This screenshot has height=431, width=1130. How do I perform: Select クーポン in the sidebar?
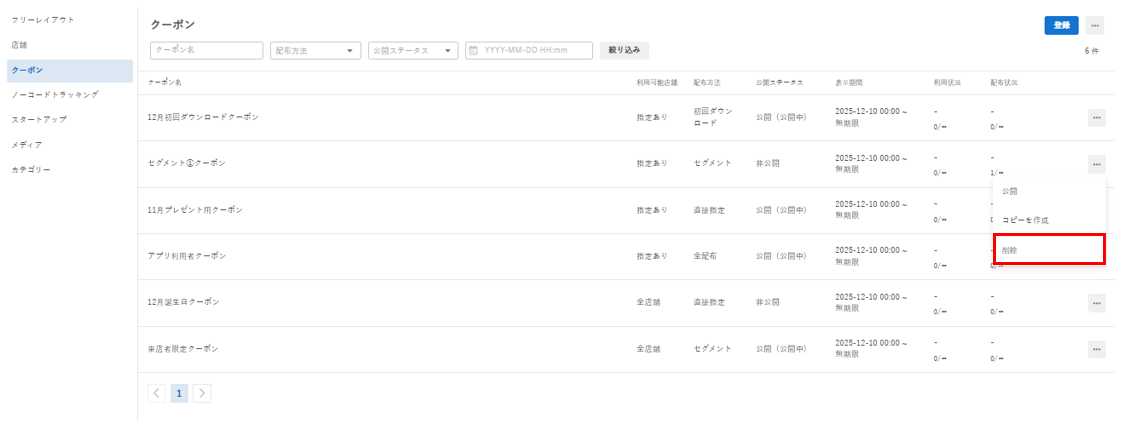pyautogui.click(x=70, y=71)
